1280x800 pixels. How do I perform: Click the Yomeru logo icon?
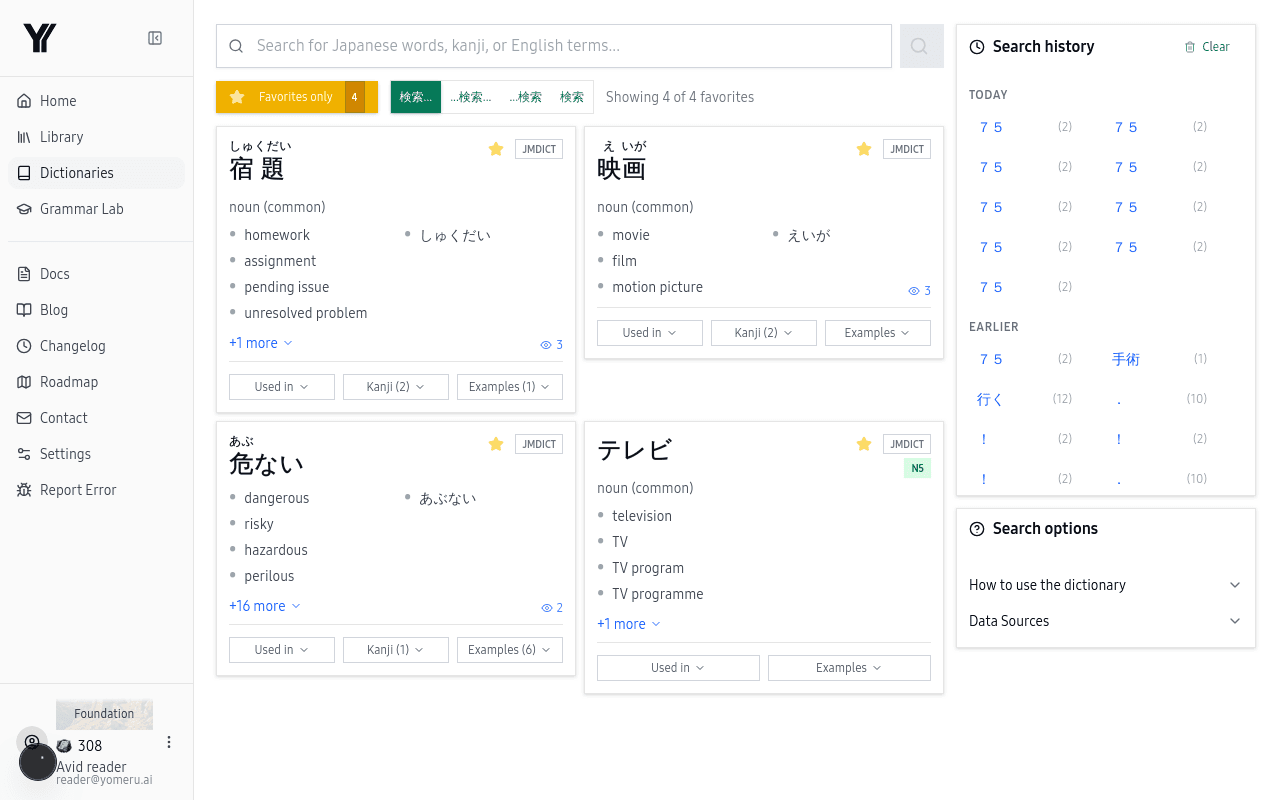click(x=40, y=38)
